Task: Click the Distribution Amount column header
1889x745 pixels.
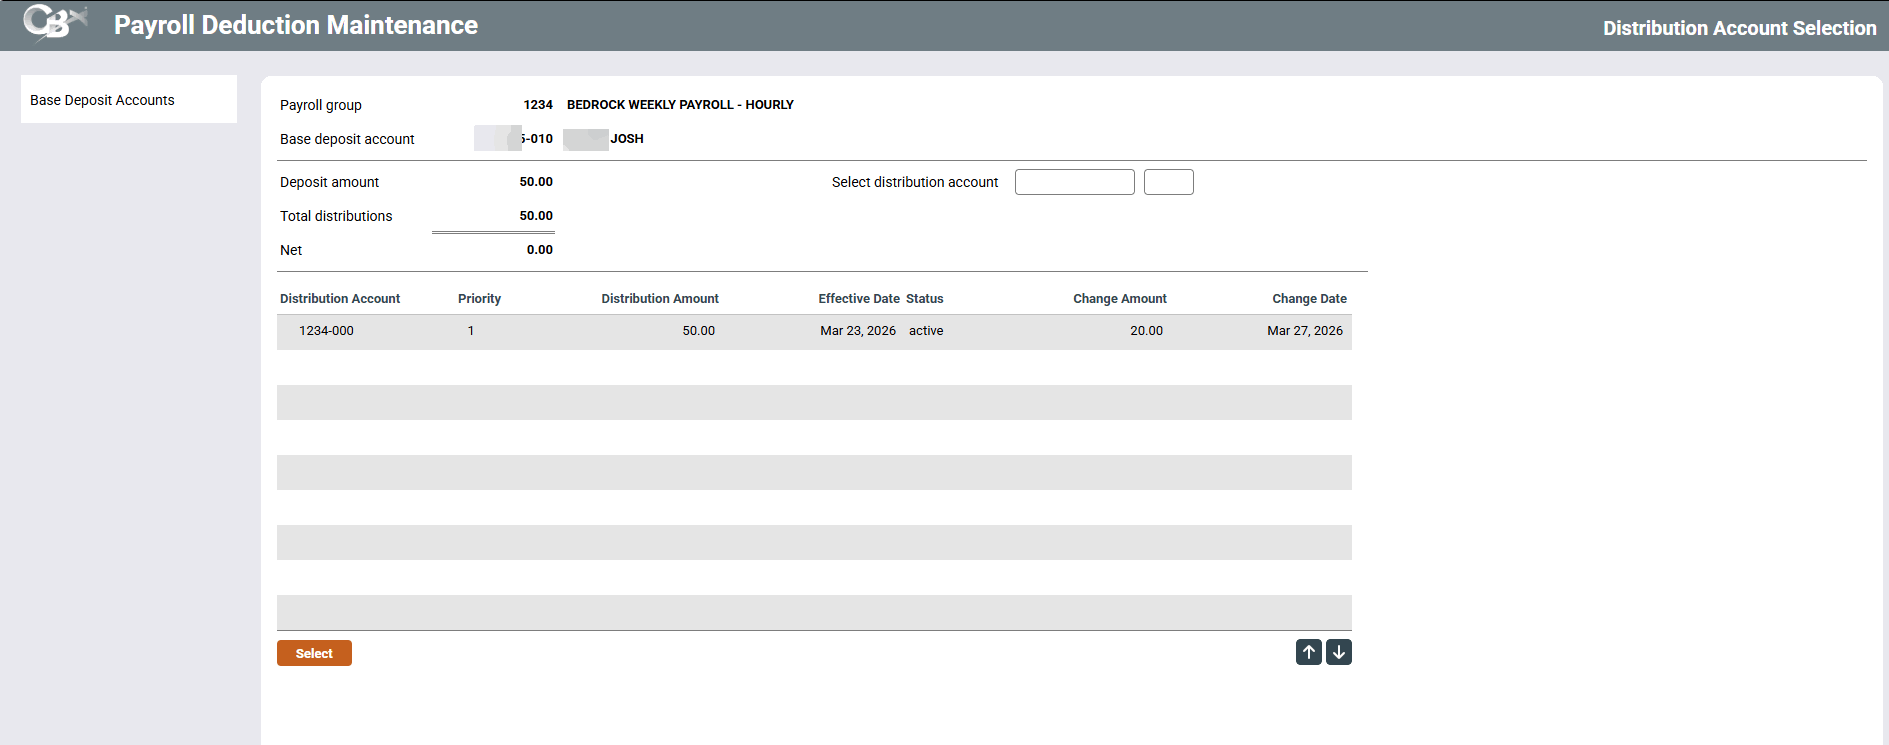Action: 660,299
